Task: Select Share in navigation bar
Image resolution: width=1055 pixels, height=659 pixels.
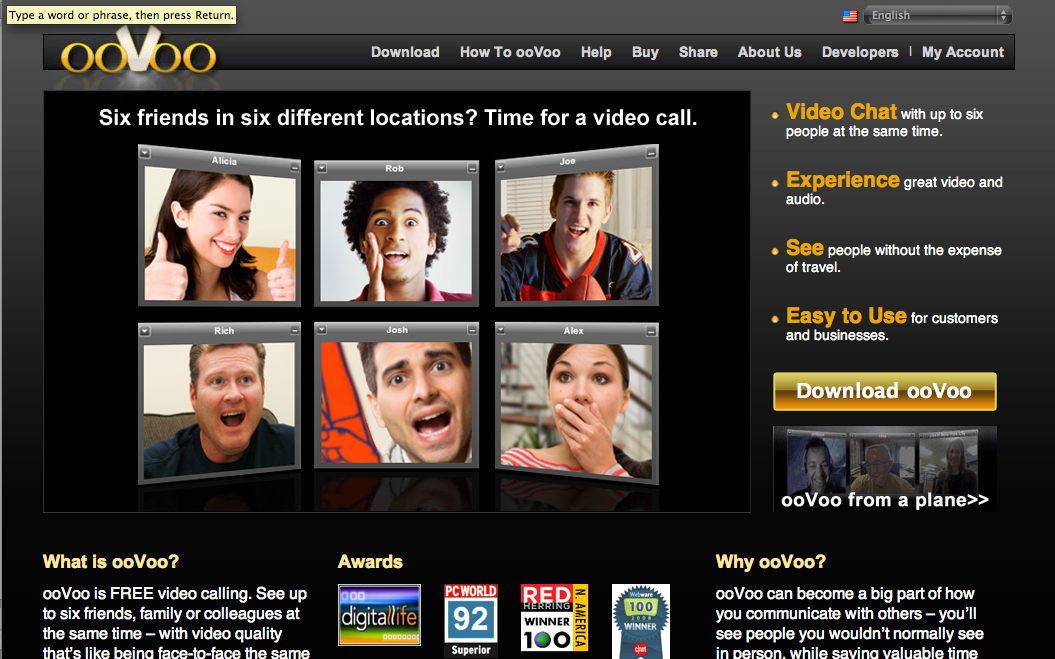Action: pyautogui.click(x=698, y=52)
